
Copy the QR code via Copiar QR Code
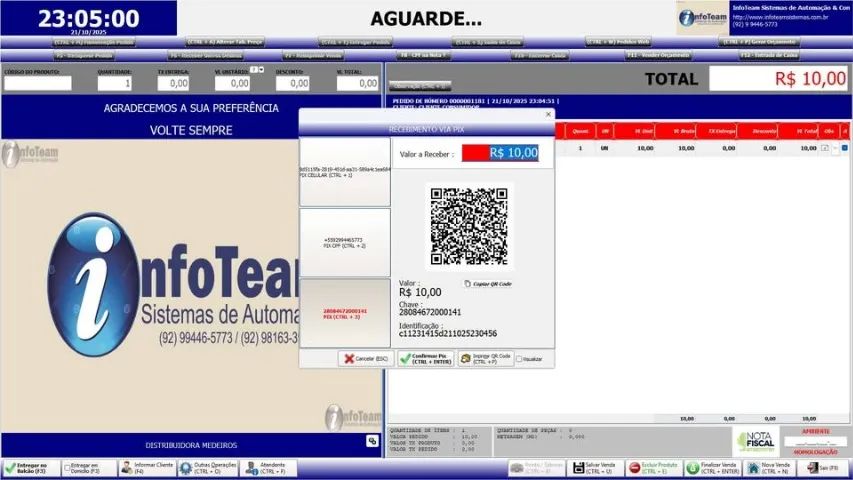pos(488,284)
